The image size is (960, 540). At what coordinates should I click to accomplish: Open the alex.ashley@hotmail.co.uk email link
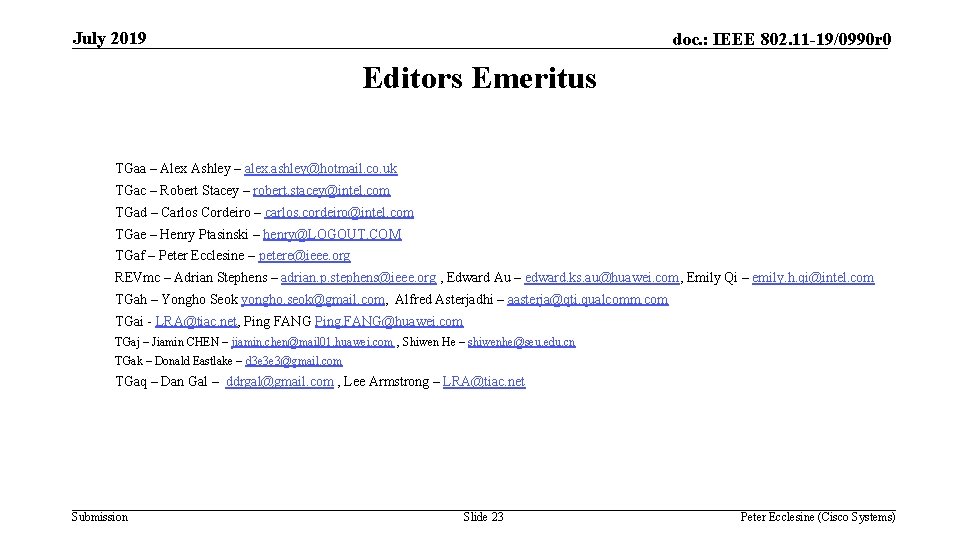321,168
